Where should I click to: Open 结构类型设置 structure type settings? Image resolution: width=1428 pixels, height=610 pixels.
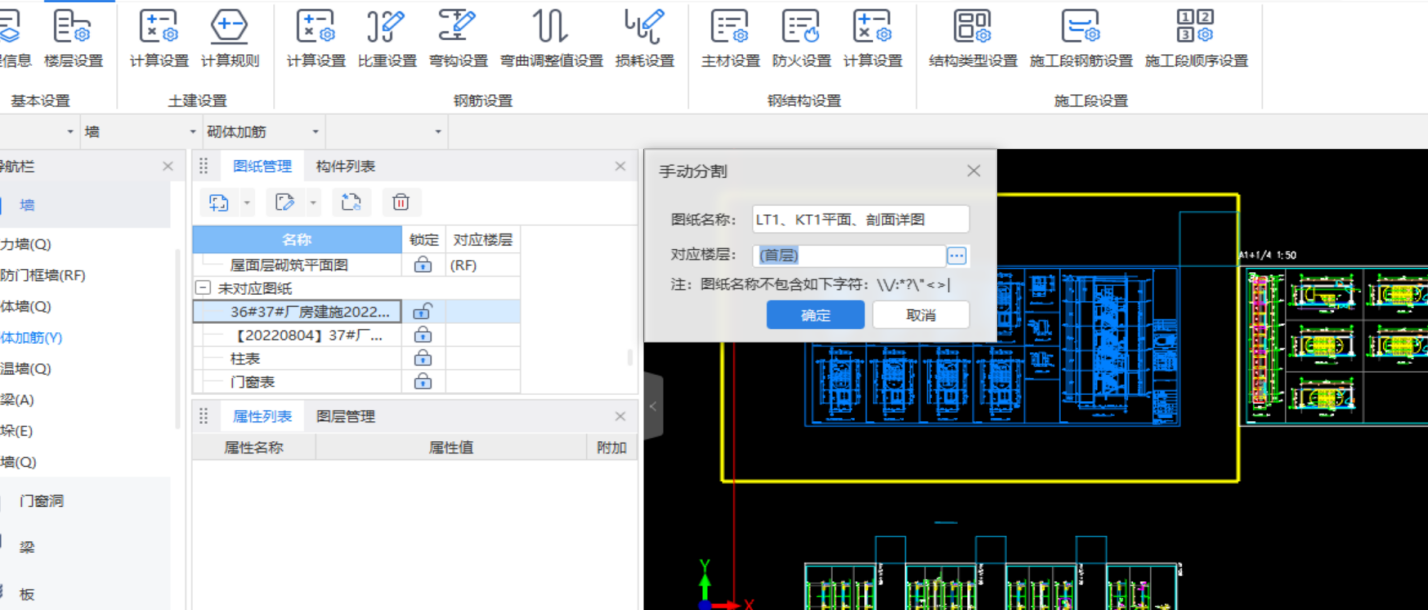[972, 38]
